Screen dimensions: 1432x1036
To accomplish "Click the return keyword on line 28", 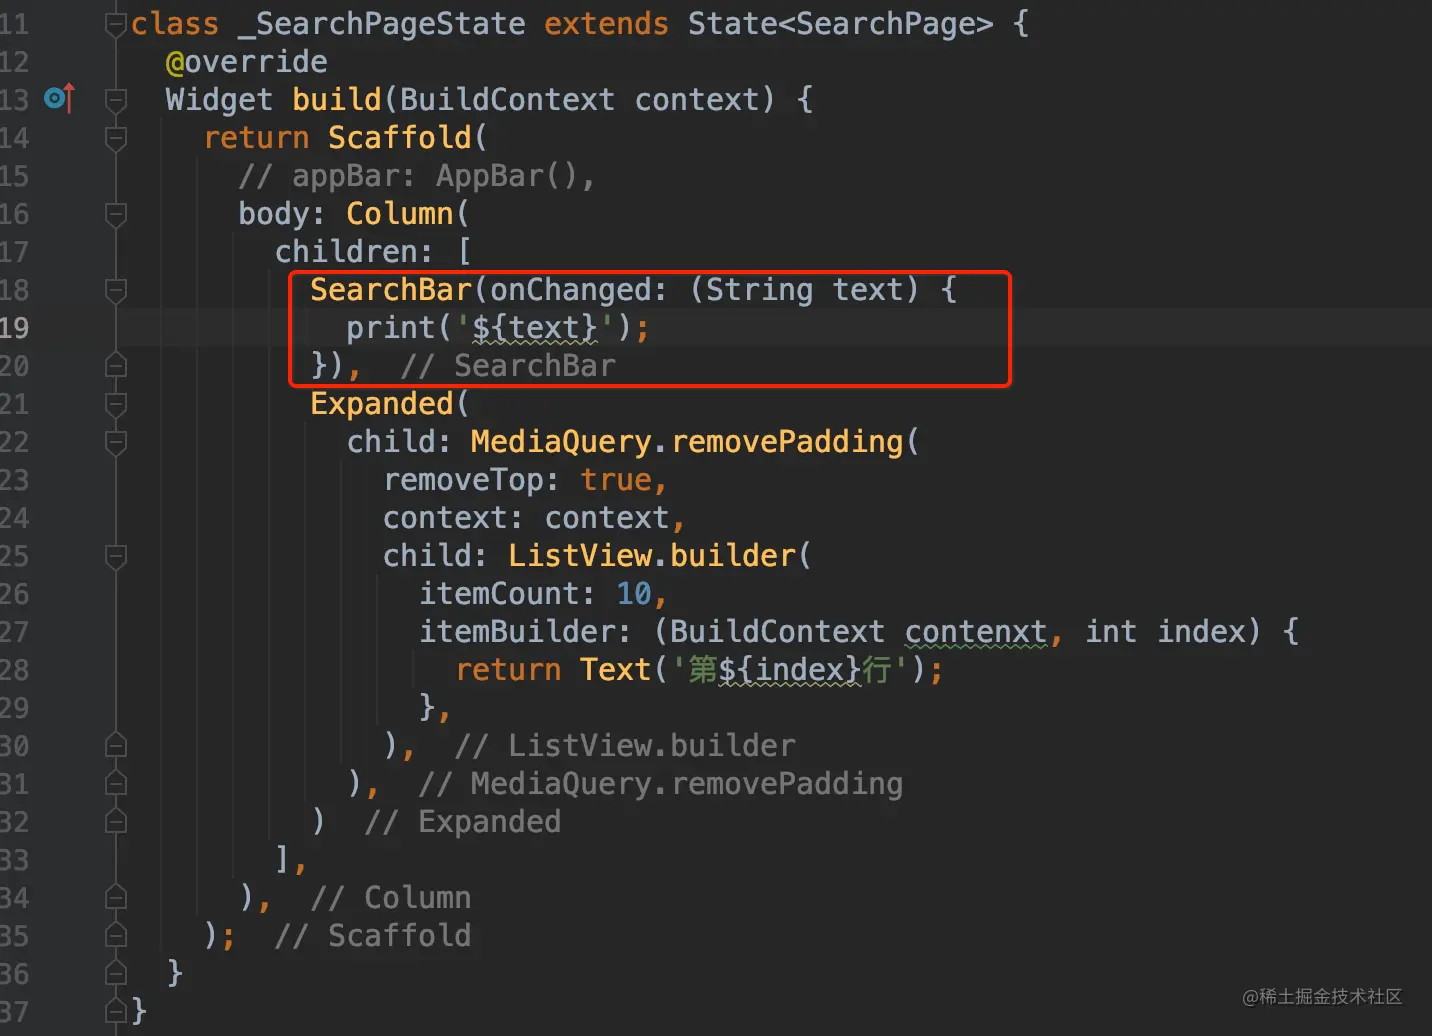I will click(x=508, y=670).
